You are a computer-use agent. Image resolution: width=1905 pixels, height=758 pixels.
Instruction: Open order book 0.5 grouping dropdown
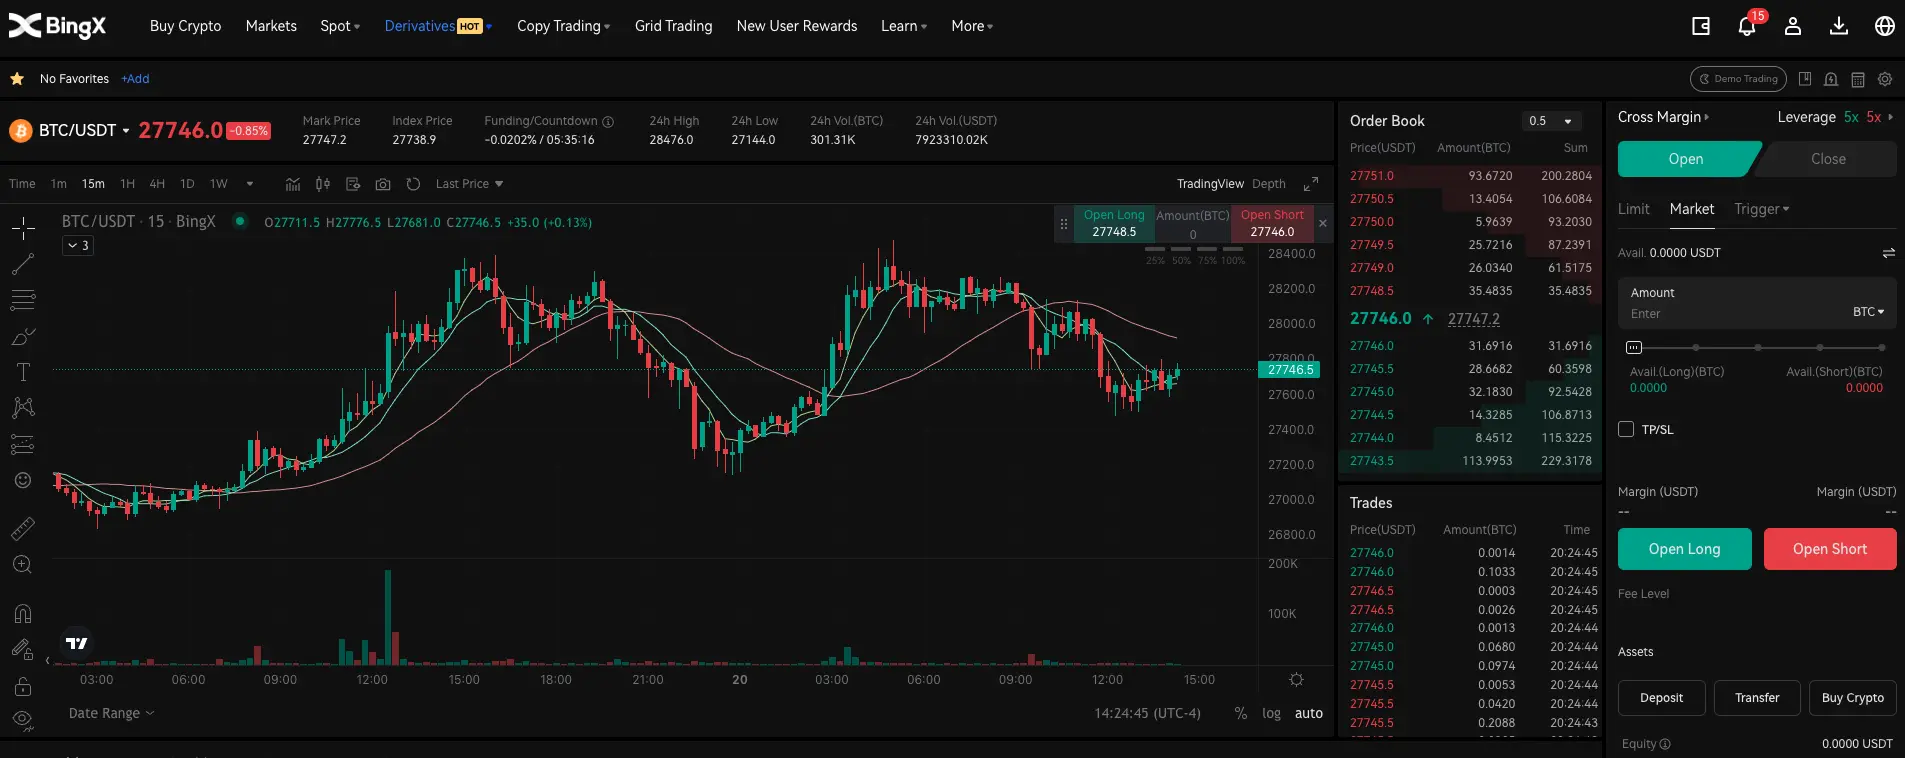tap(1552, 121)
